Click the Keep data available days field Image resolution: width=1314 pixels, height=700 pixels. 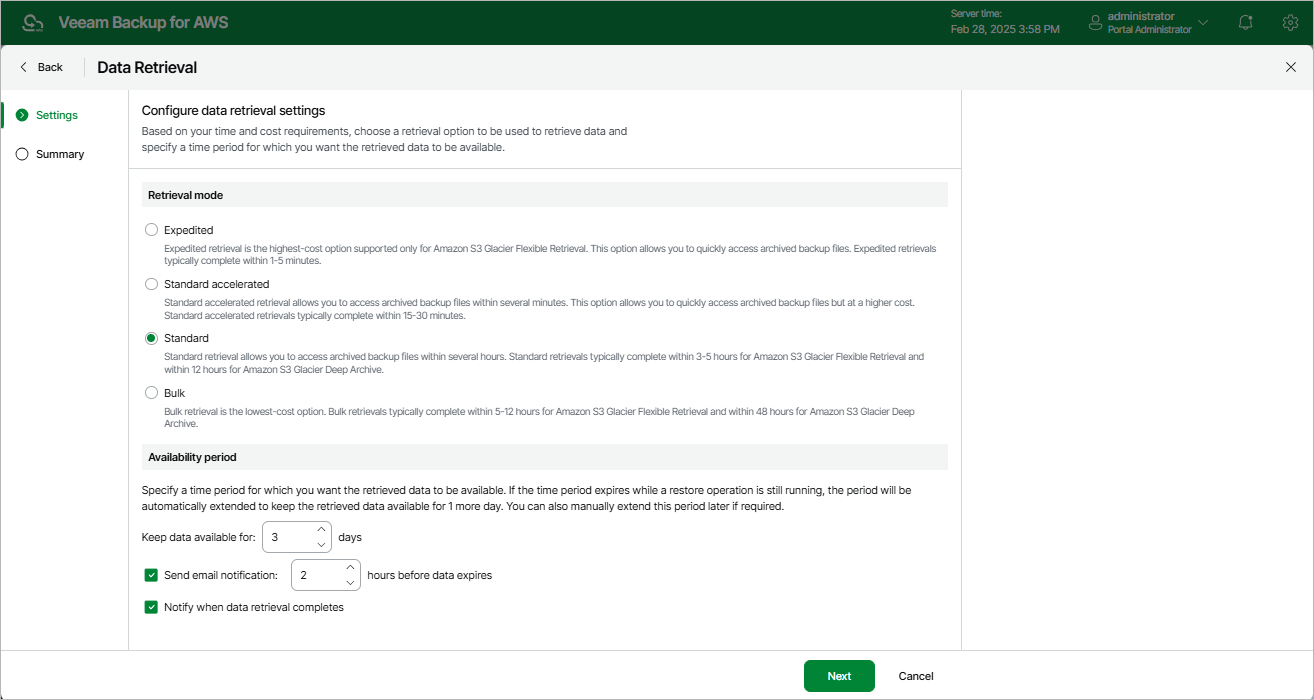(x=288, y=537)
